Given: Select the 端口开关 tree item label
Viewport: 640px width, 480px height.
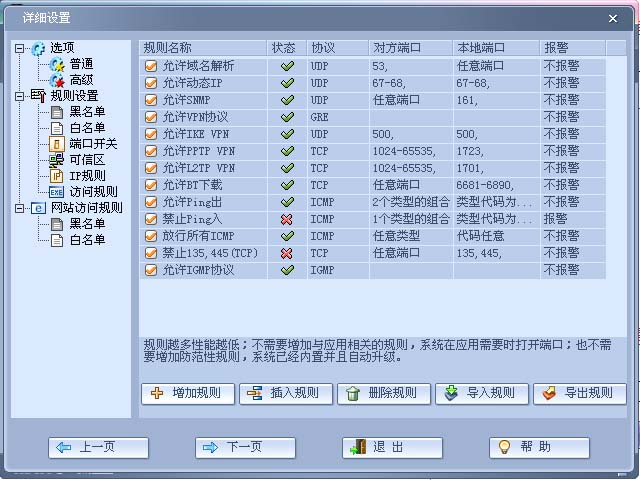Looking at the screenshot, I should click(93, 144).
